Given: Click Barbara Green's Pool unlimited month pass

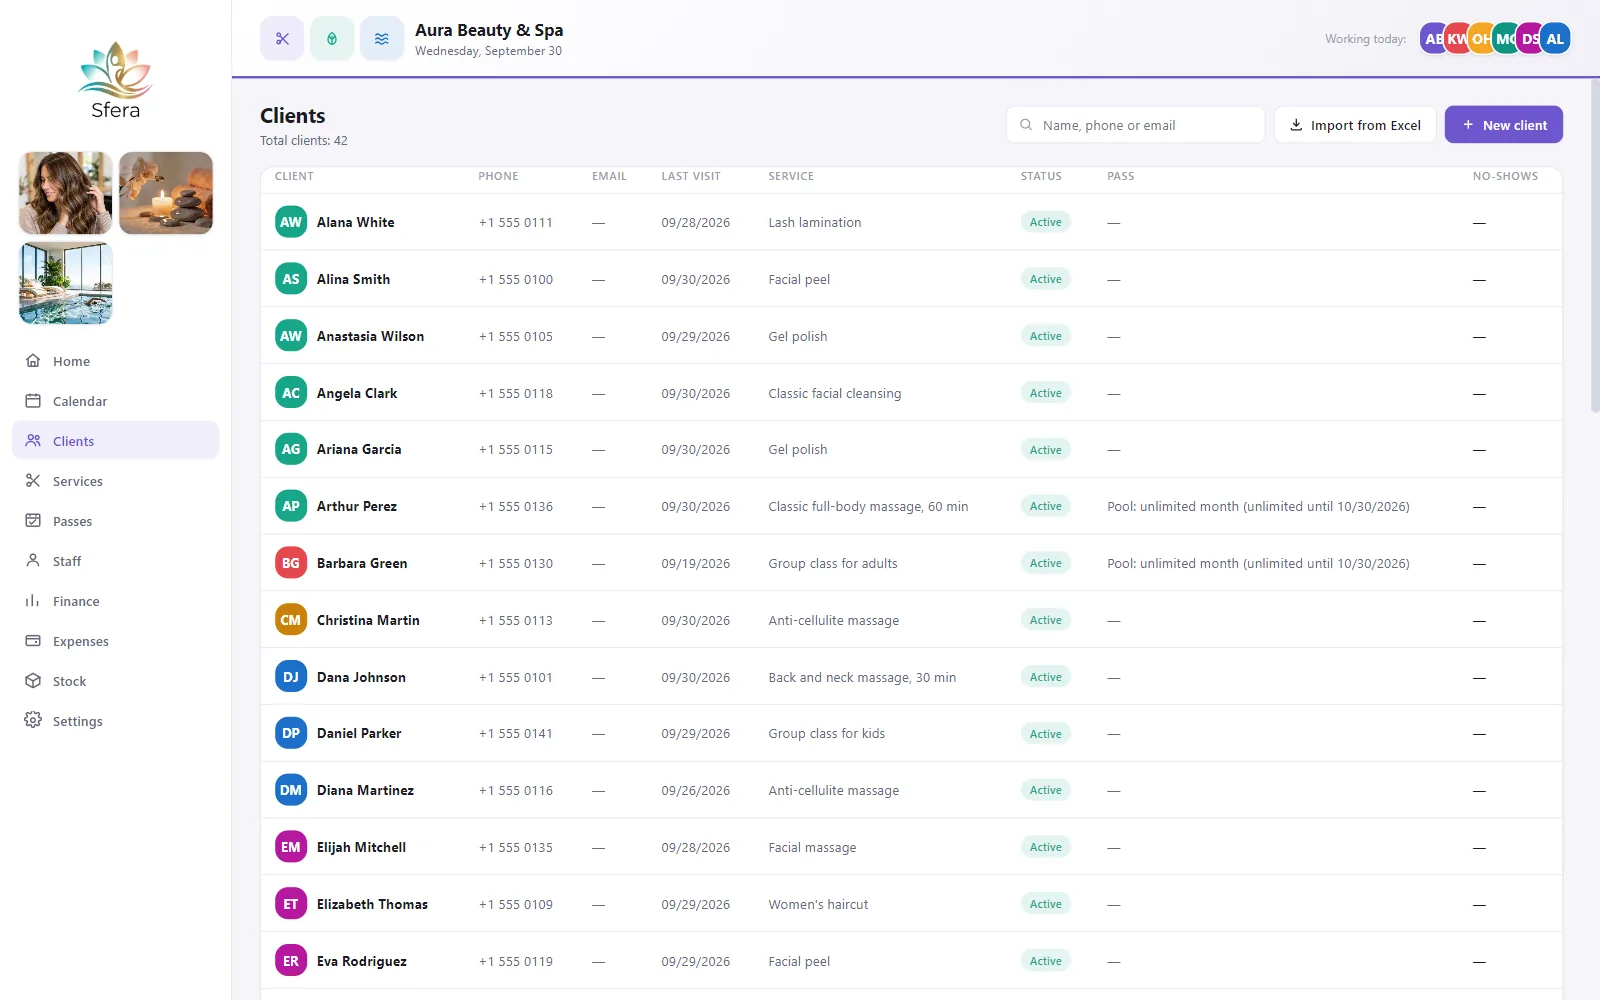Looking at the screenshot, I should coord(1258,563).
